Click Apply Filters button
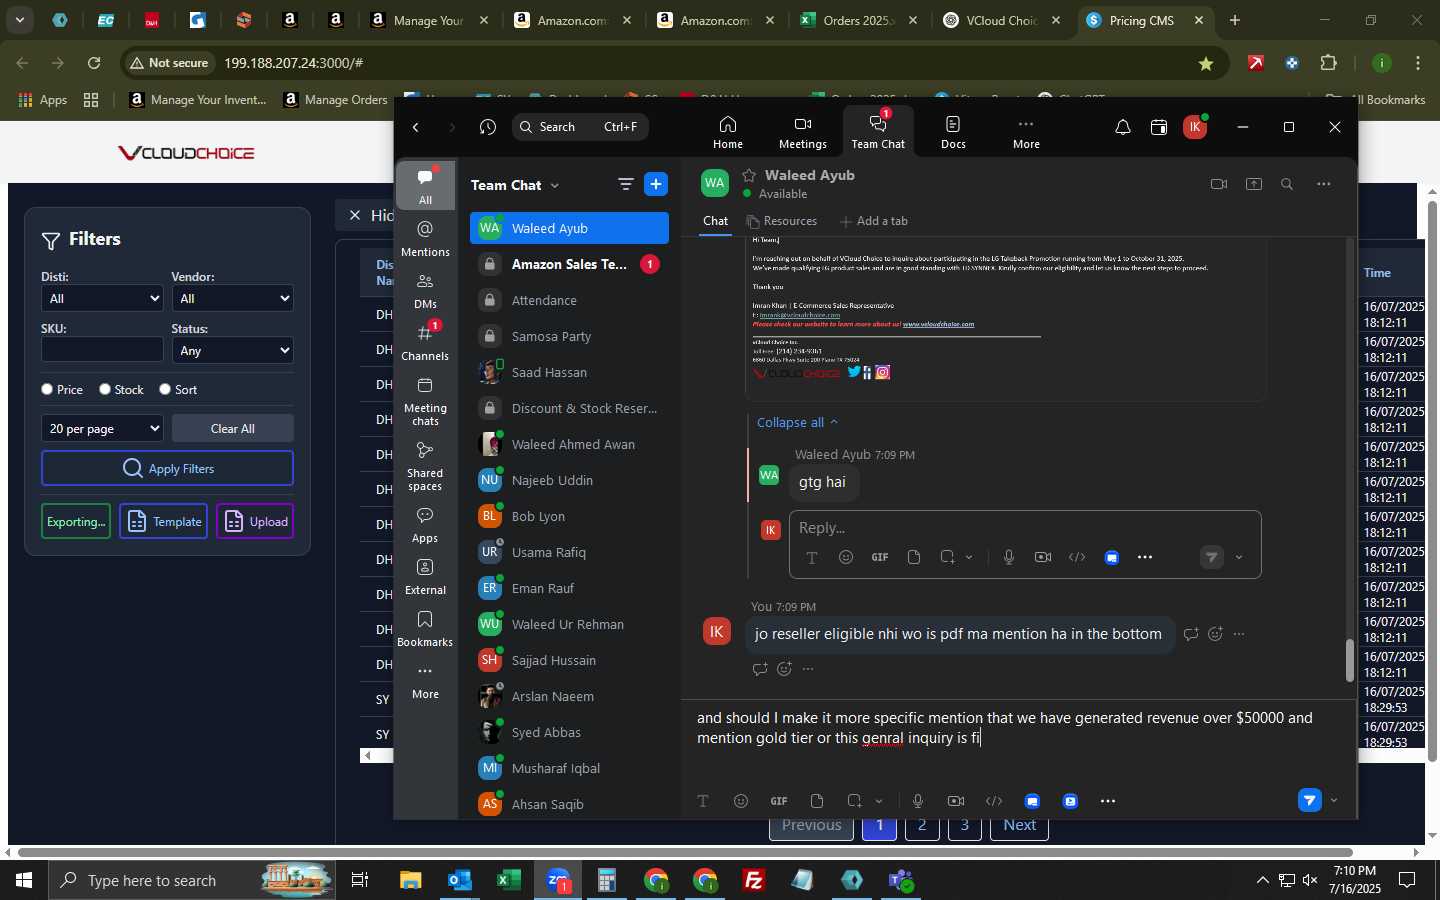This screenshot has width=1440, height=900. click(x=167, y=468)
